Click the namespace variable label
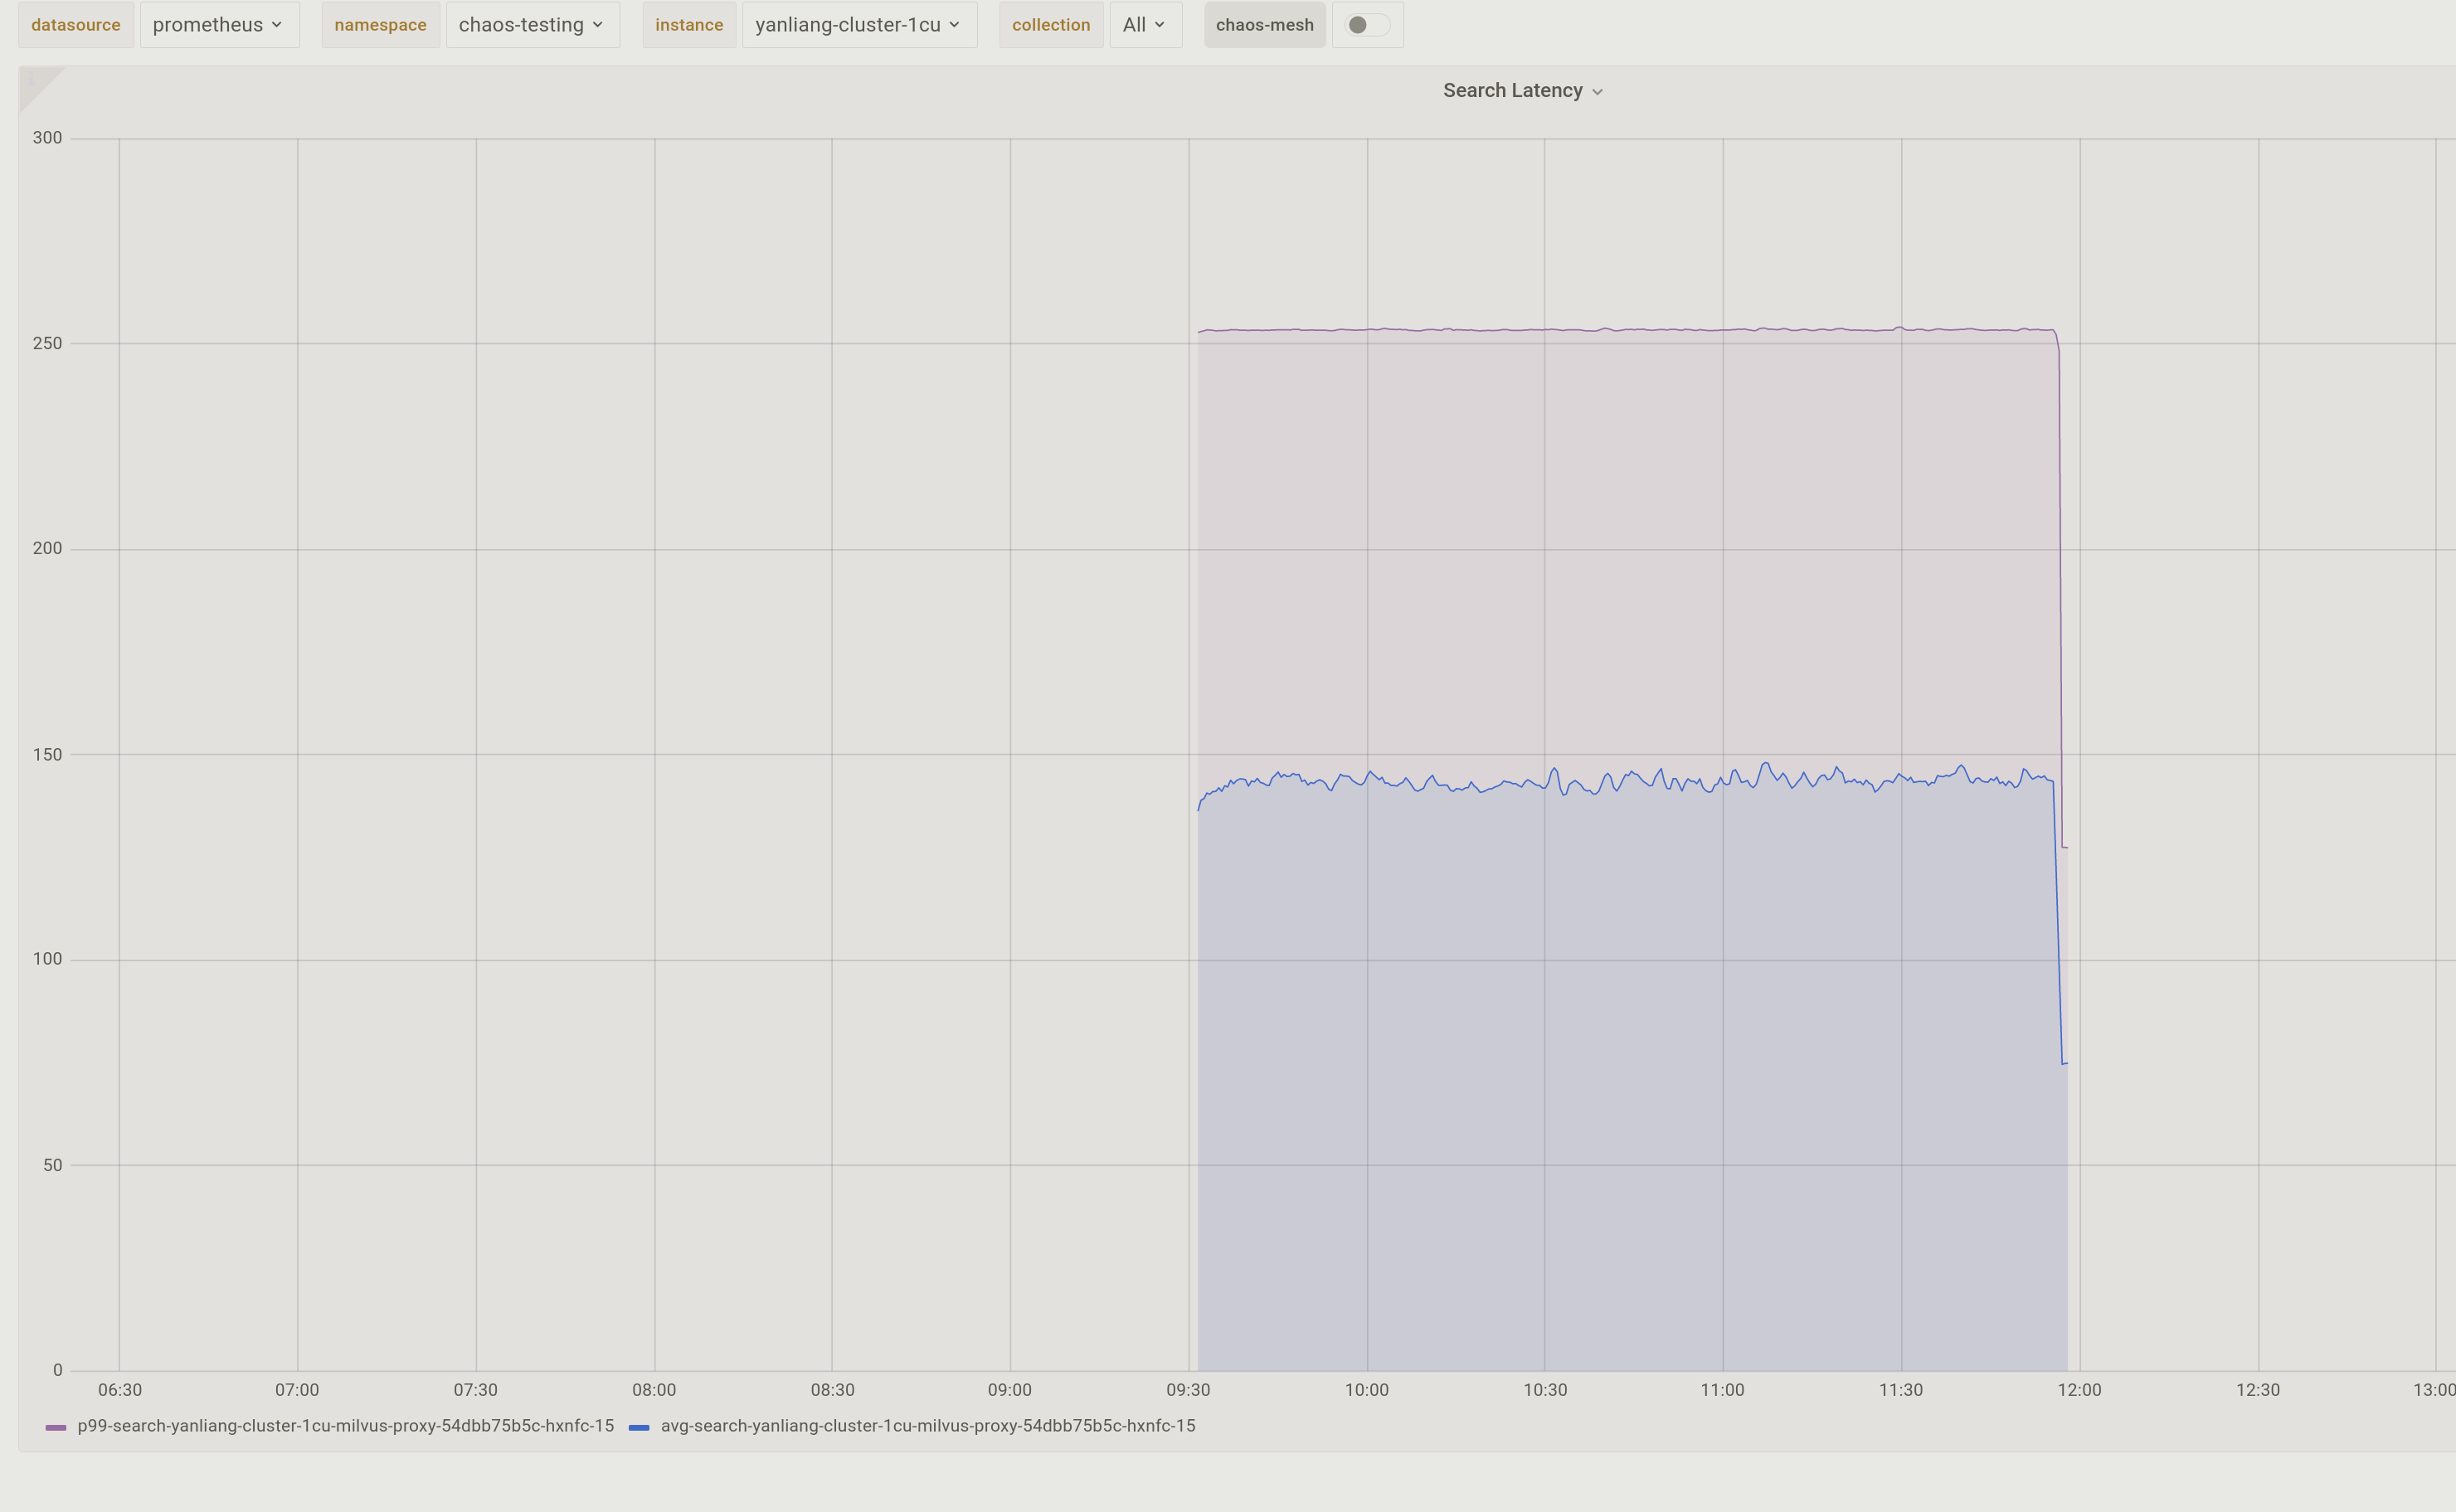 pos(380,24)
